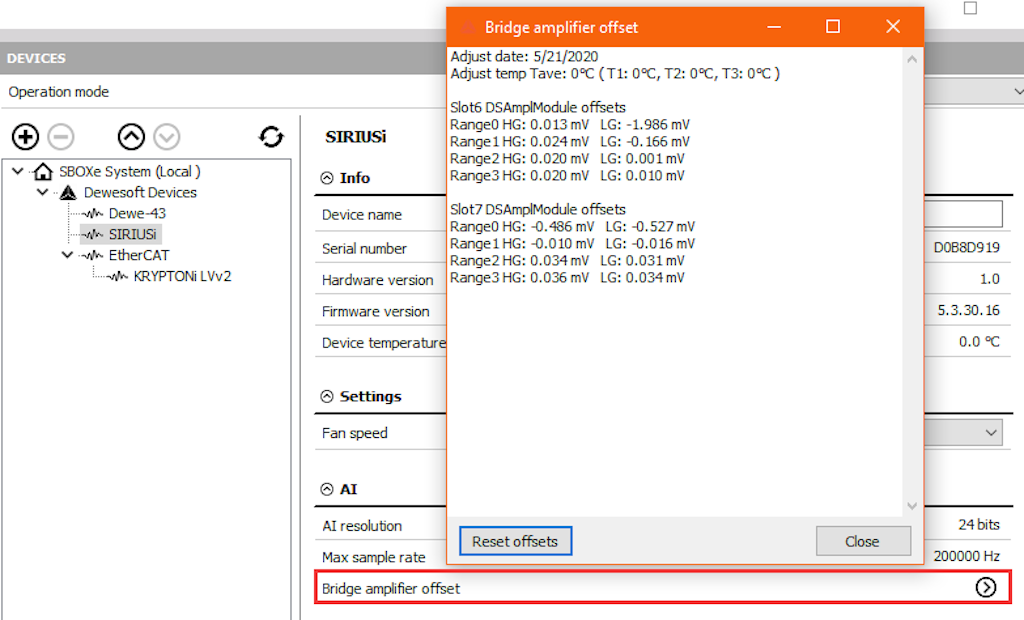Open the Fan speed dropdown
The image size is (1024, 620).
[991, 432]
